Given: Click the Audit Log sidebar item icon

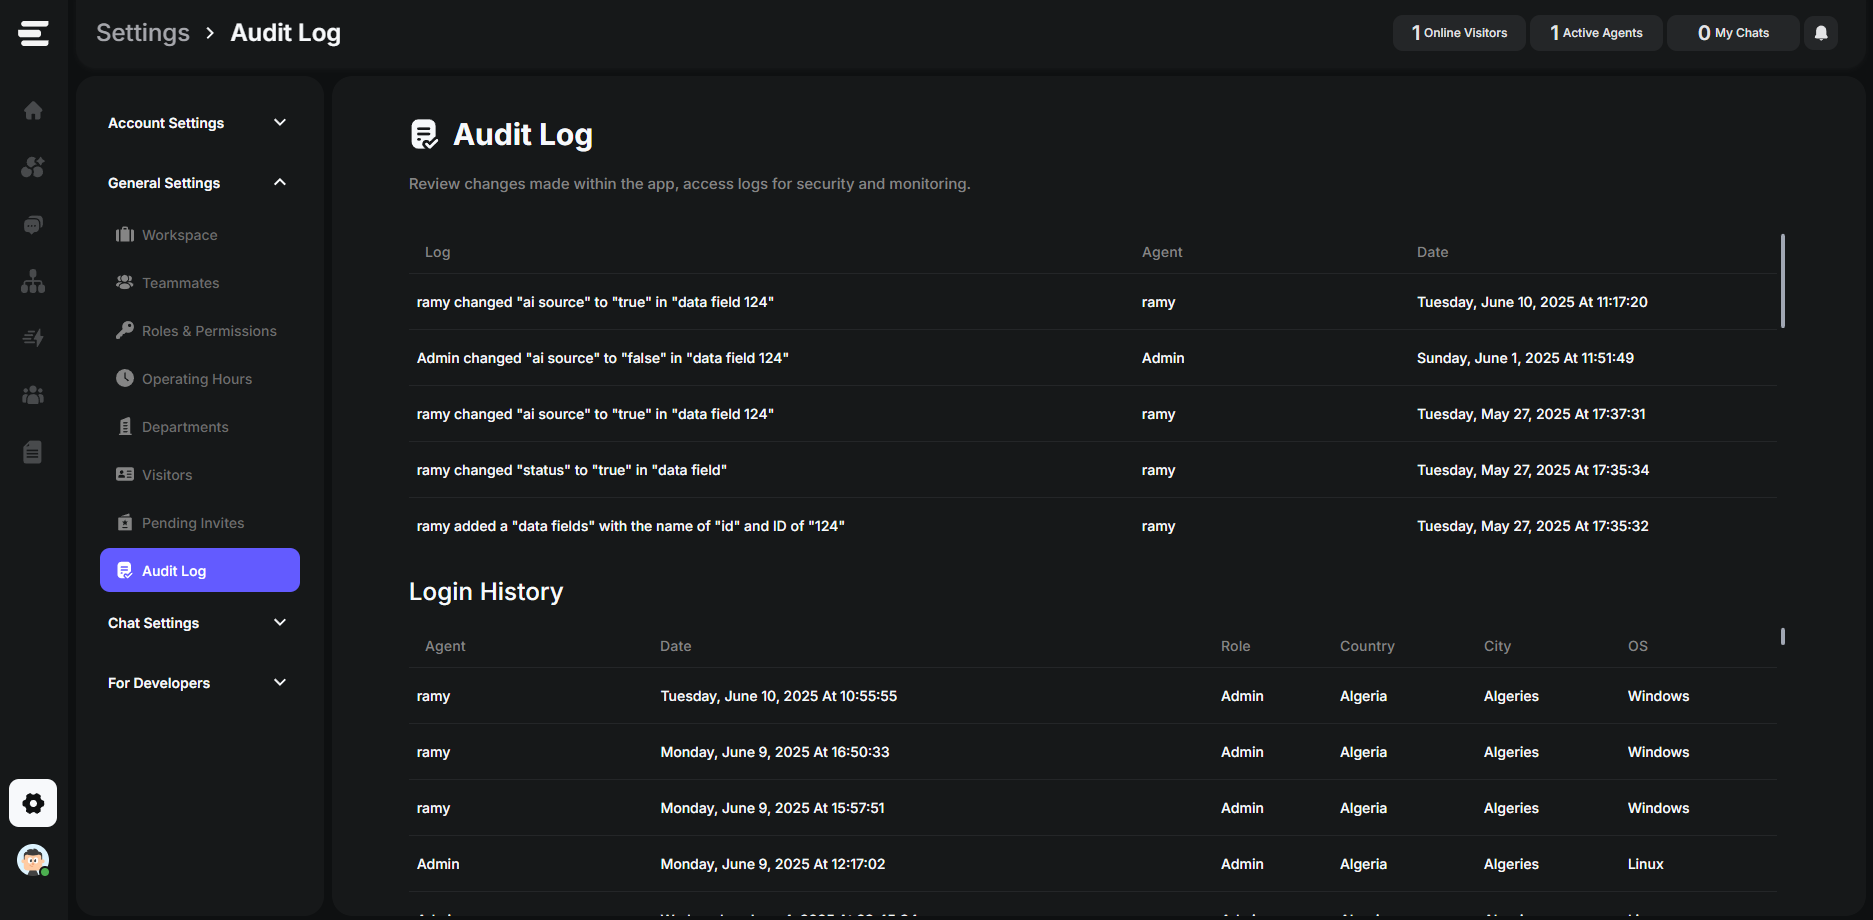Looking at the screenshot, I should coord(125,570).
